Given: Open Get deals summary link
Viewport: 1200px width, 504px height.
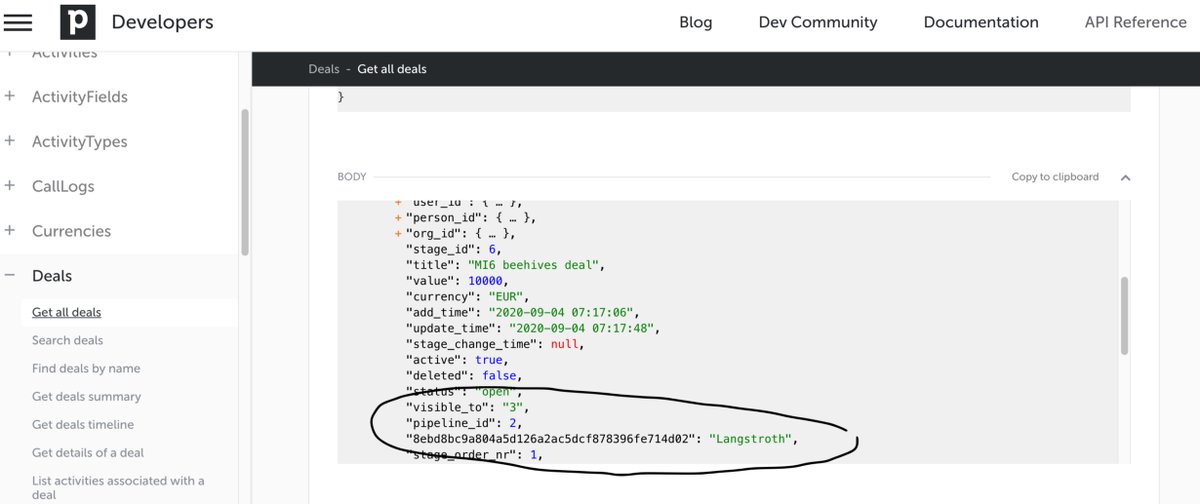Looking at the screenshot, I should (86, 396).
